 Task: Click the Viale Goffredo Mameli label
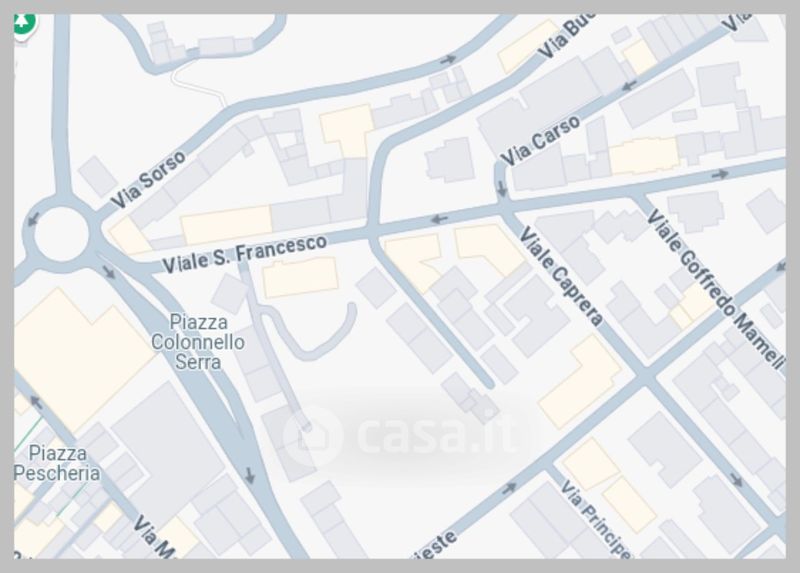(715, 288)
